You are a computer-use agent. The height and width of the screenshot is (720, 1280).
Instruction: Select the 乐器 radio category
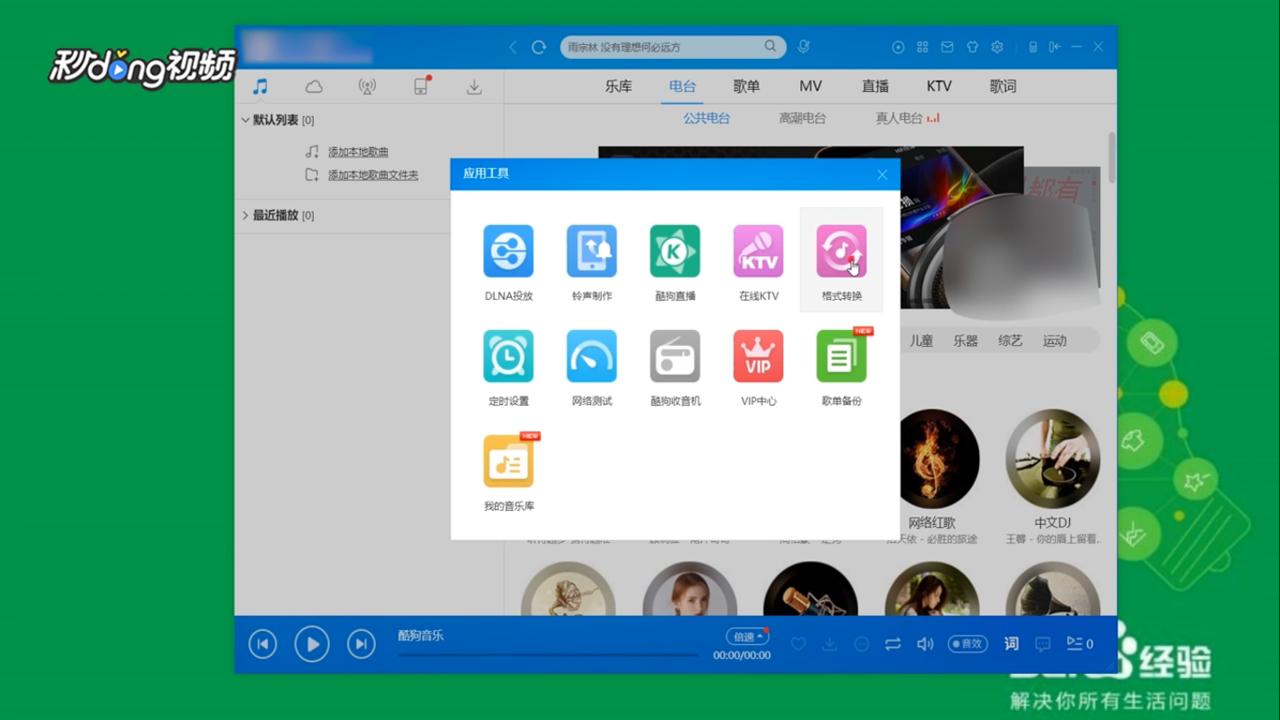(x=965, y=341)
